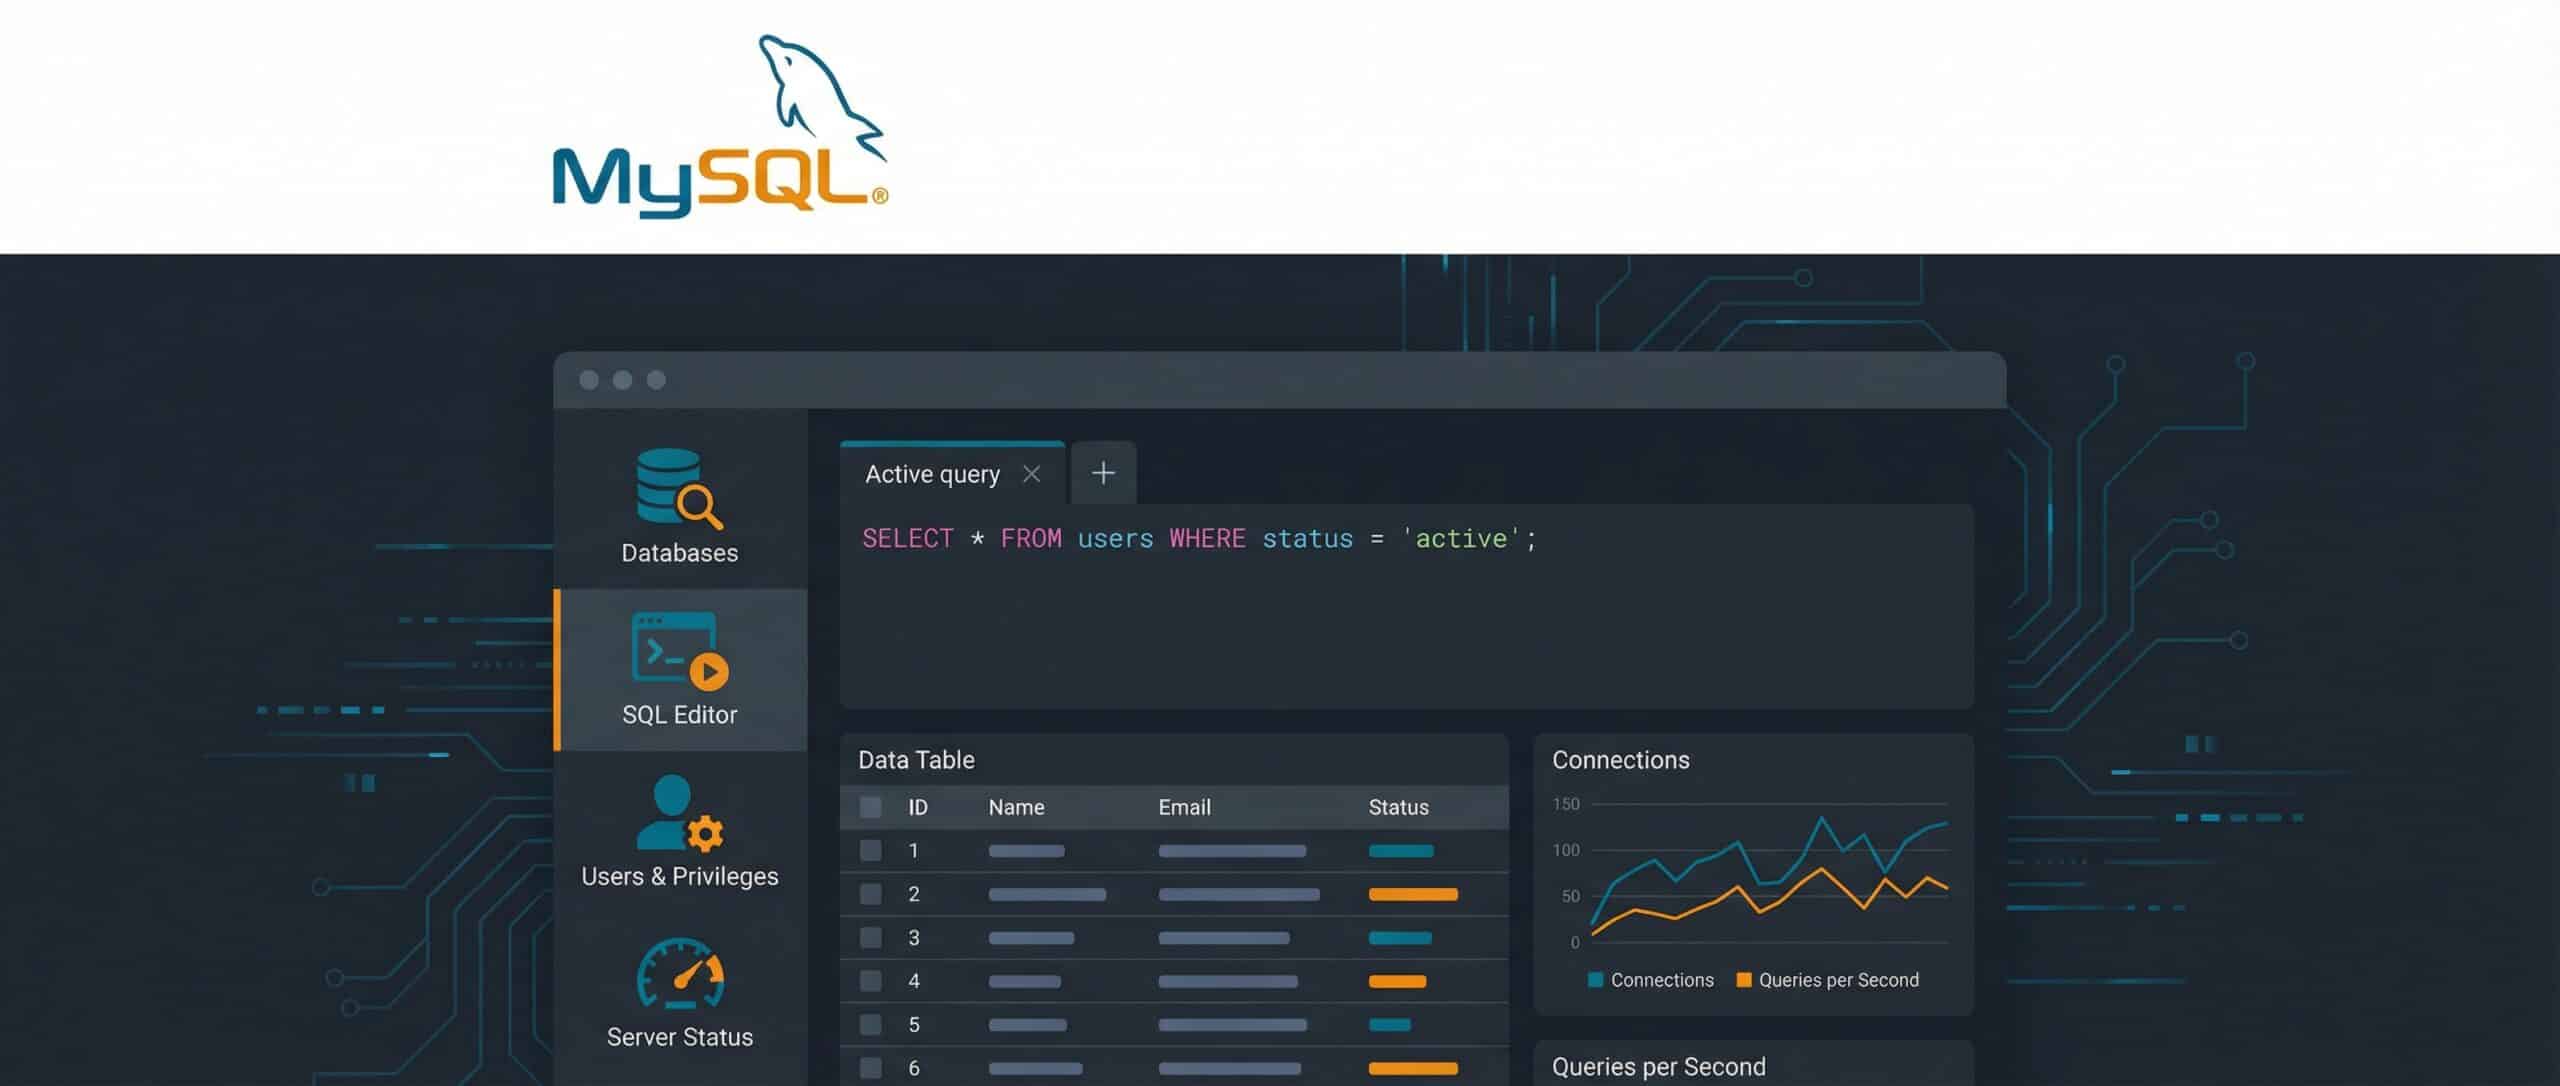Close the Active query tab

(1032, 474)
